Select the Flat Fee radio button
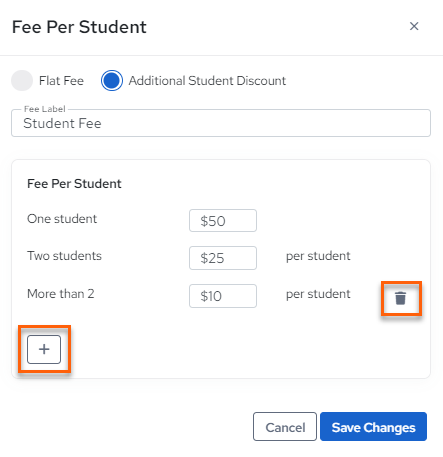The width and height of the screenshot is (443, 457). tap(22, 81)
